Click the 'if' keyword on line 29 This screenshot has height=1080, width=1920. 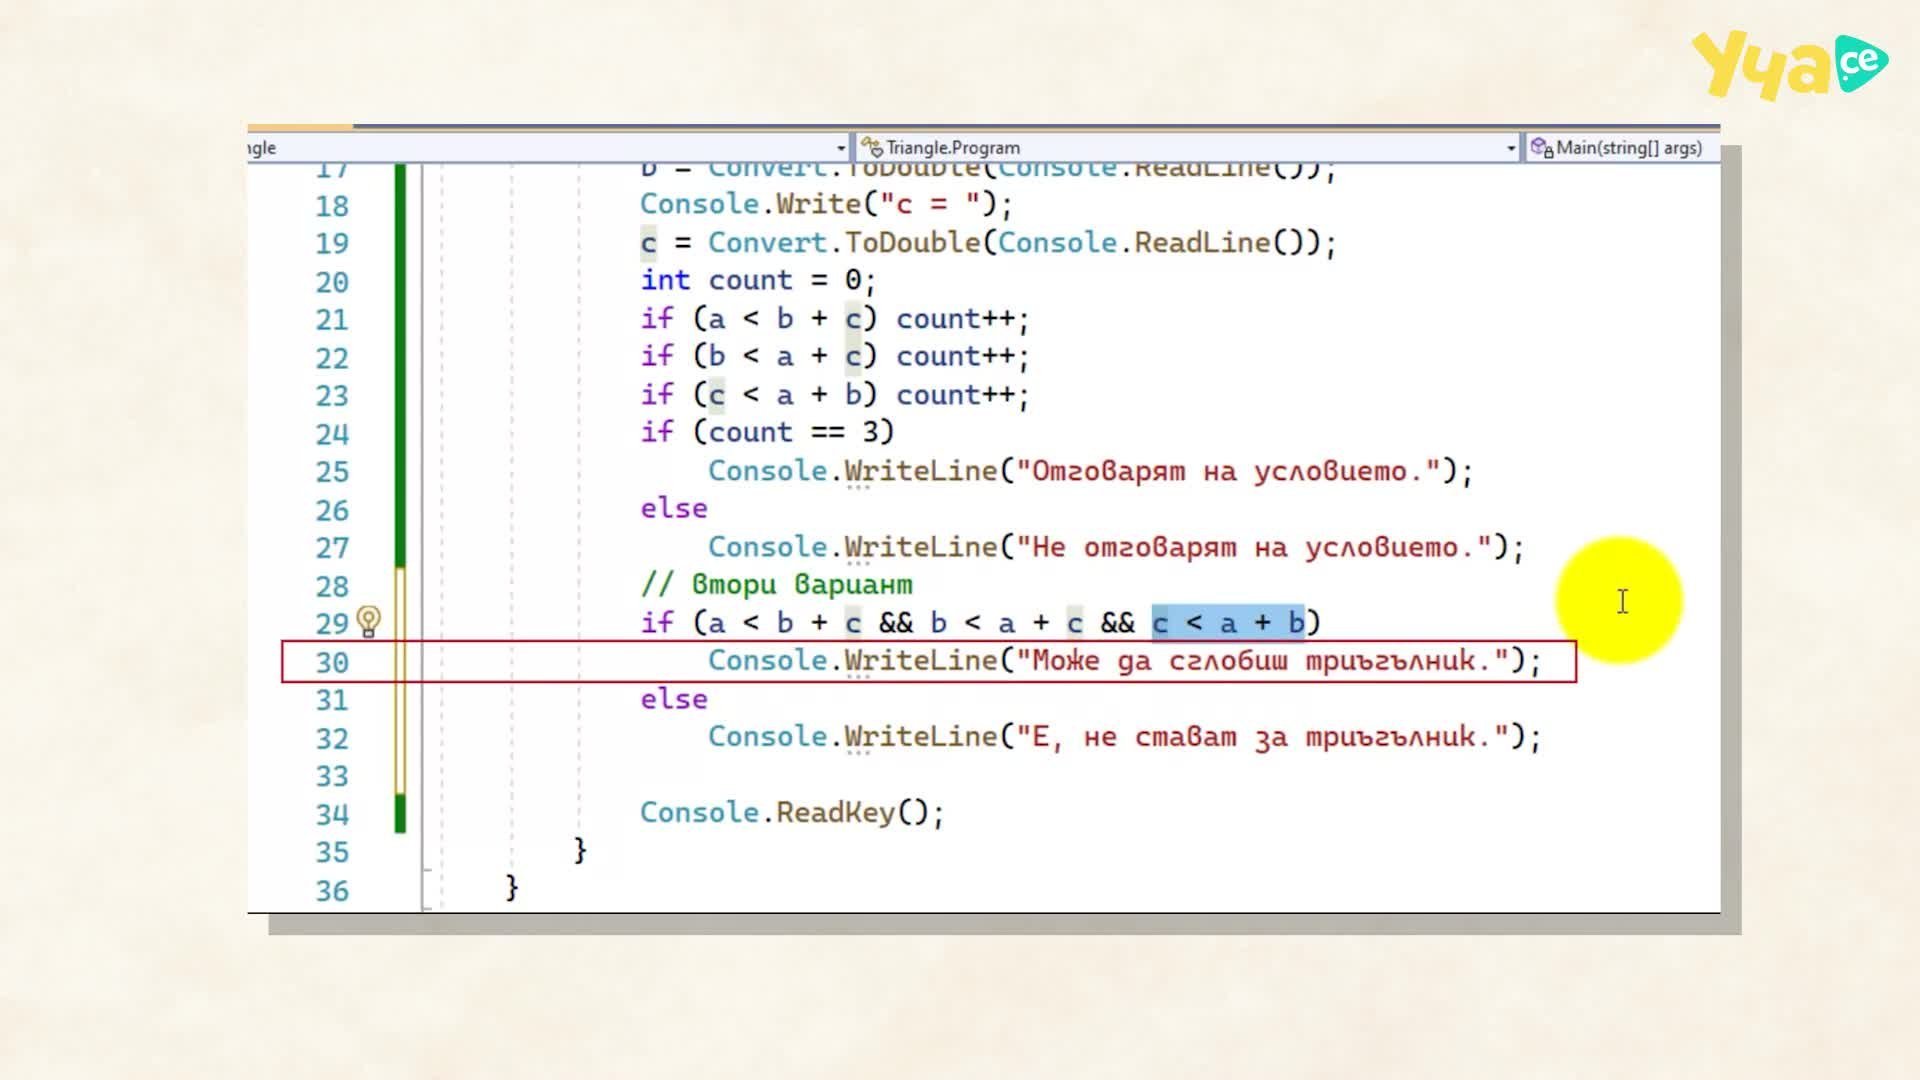[x=656, y=622]
